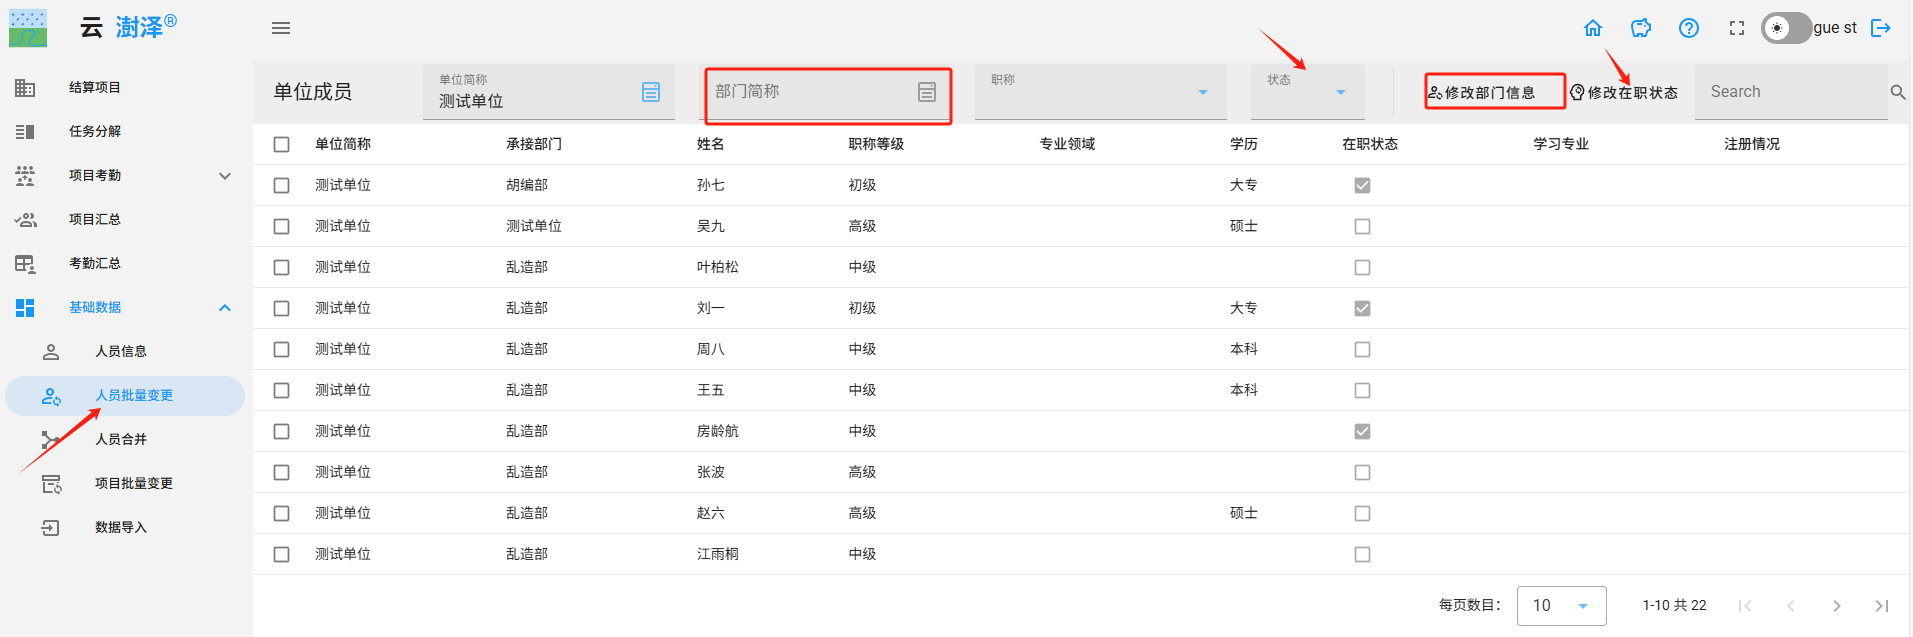Open 人员信息 in the sidebar
Viewport: 1913px width, 637px height.
(121, 351)
